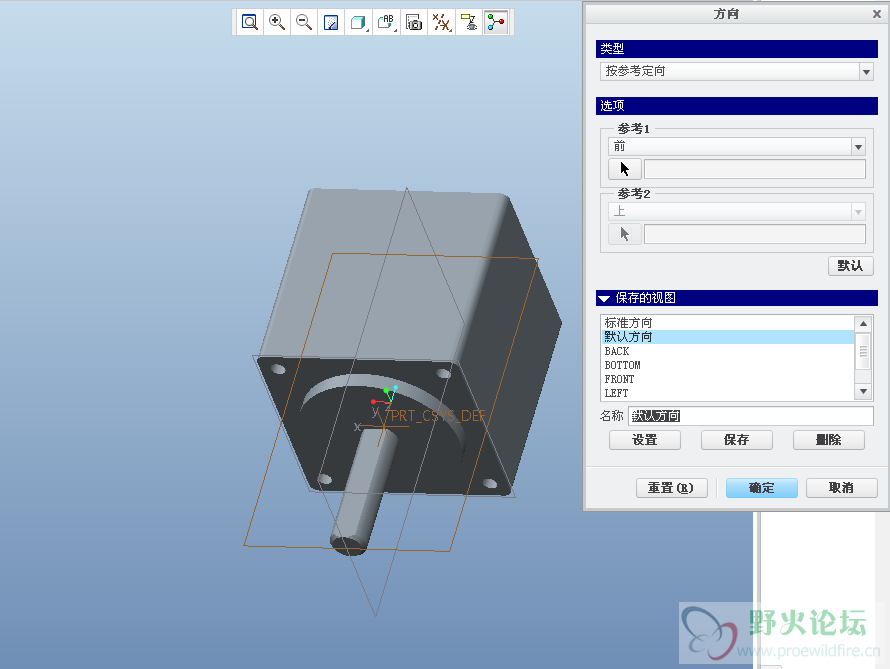Open the view manager camera icon
Screen dimensions: 890x669
pos(414,22)
